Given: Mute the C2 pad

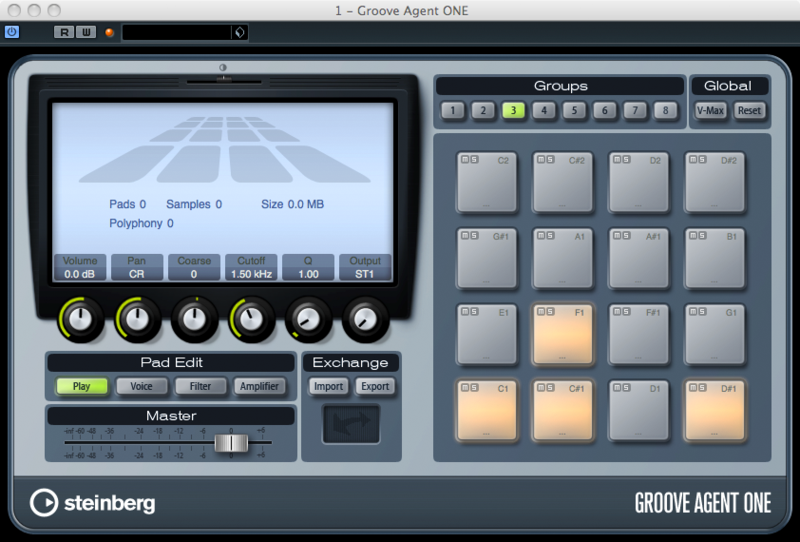Looking at the screenshot, I should pos(464,160).
